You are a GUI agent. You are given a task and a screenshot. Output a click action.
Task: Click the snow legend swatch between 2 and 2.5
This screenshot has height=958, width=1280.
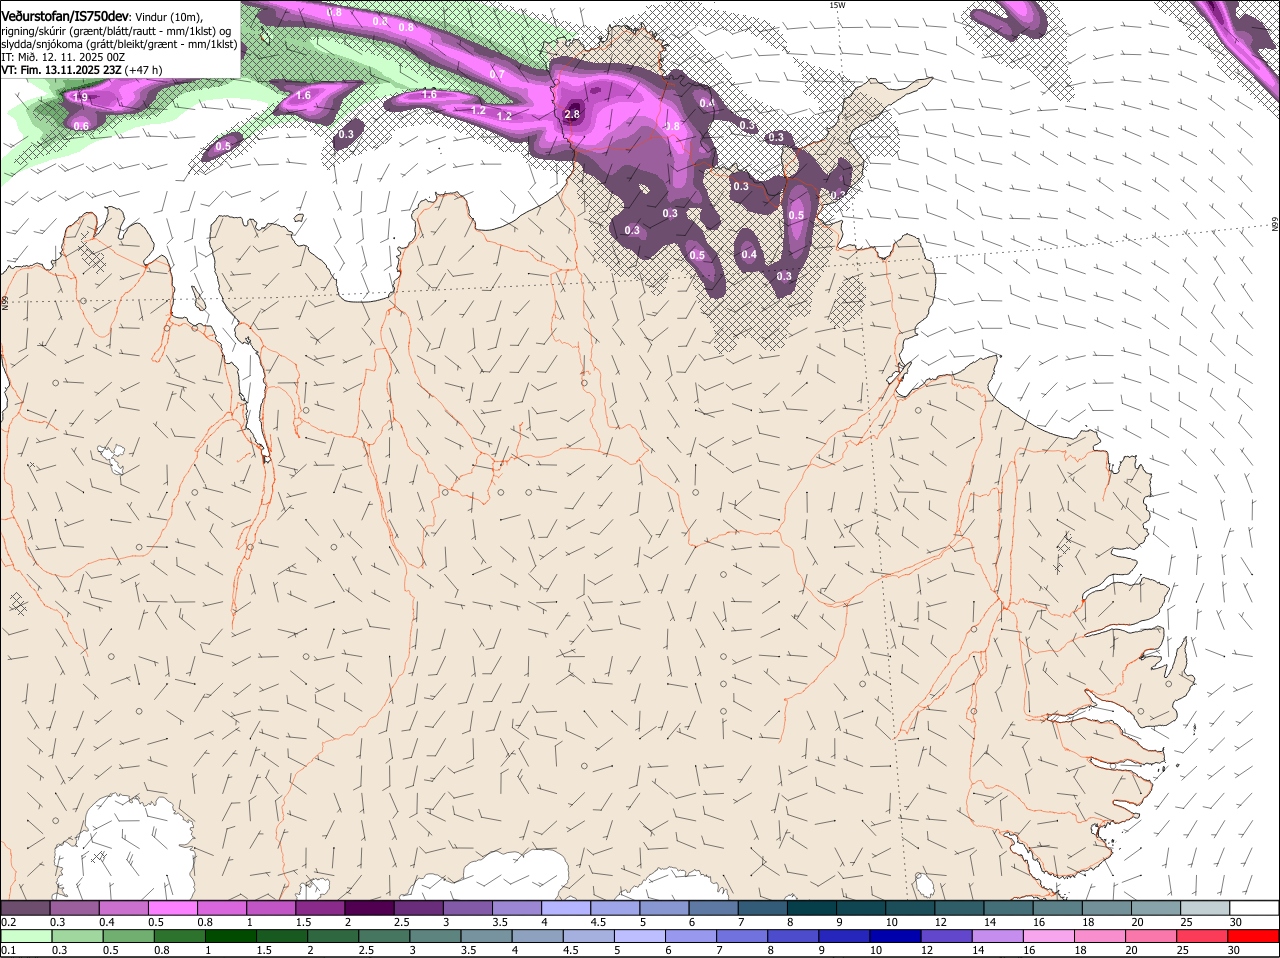tap(370, 907)
